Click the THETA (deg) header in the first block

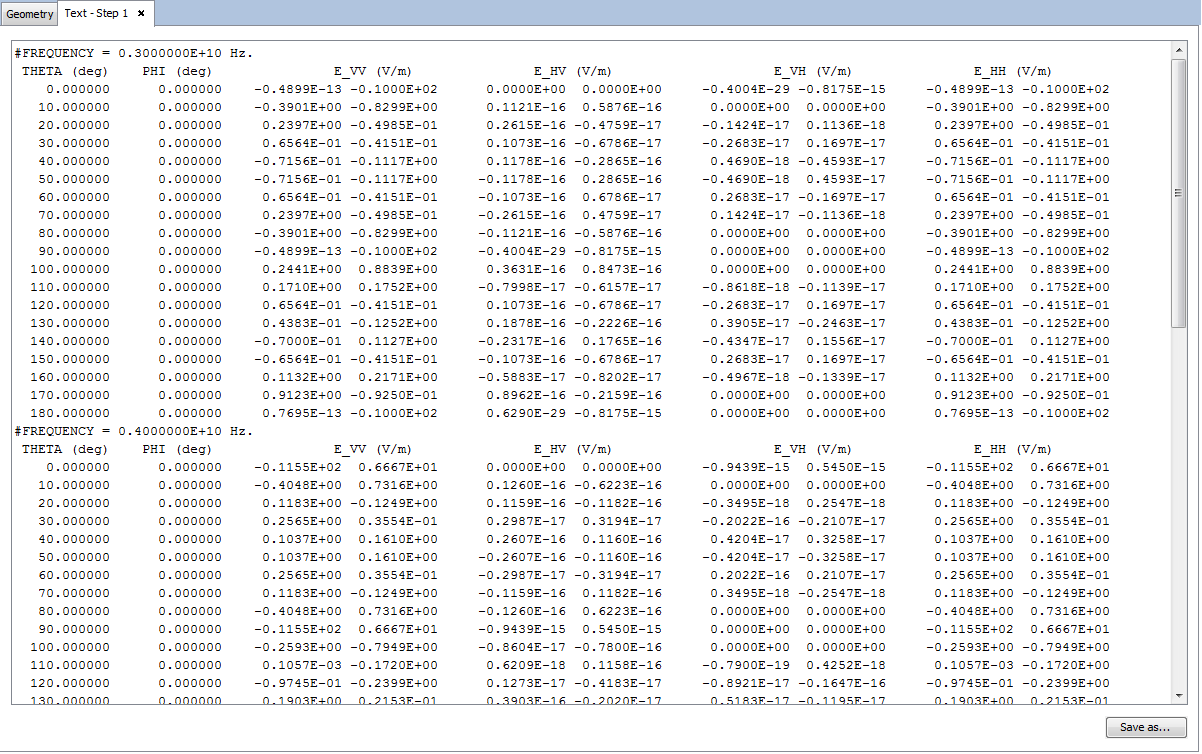[x=65, y=71]
